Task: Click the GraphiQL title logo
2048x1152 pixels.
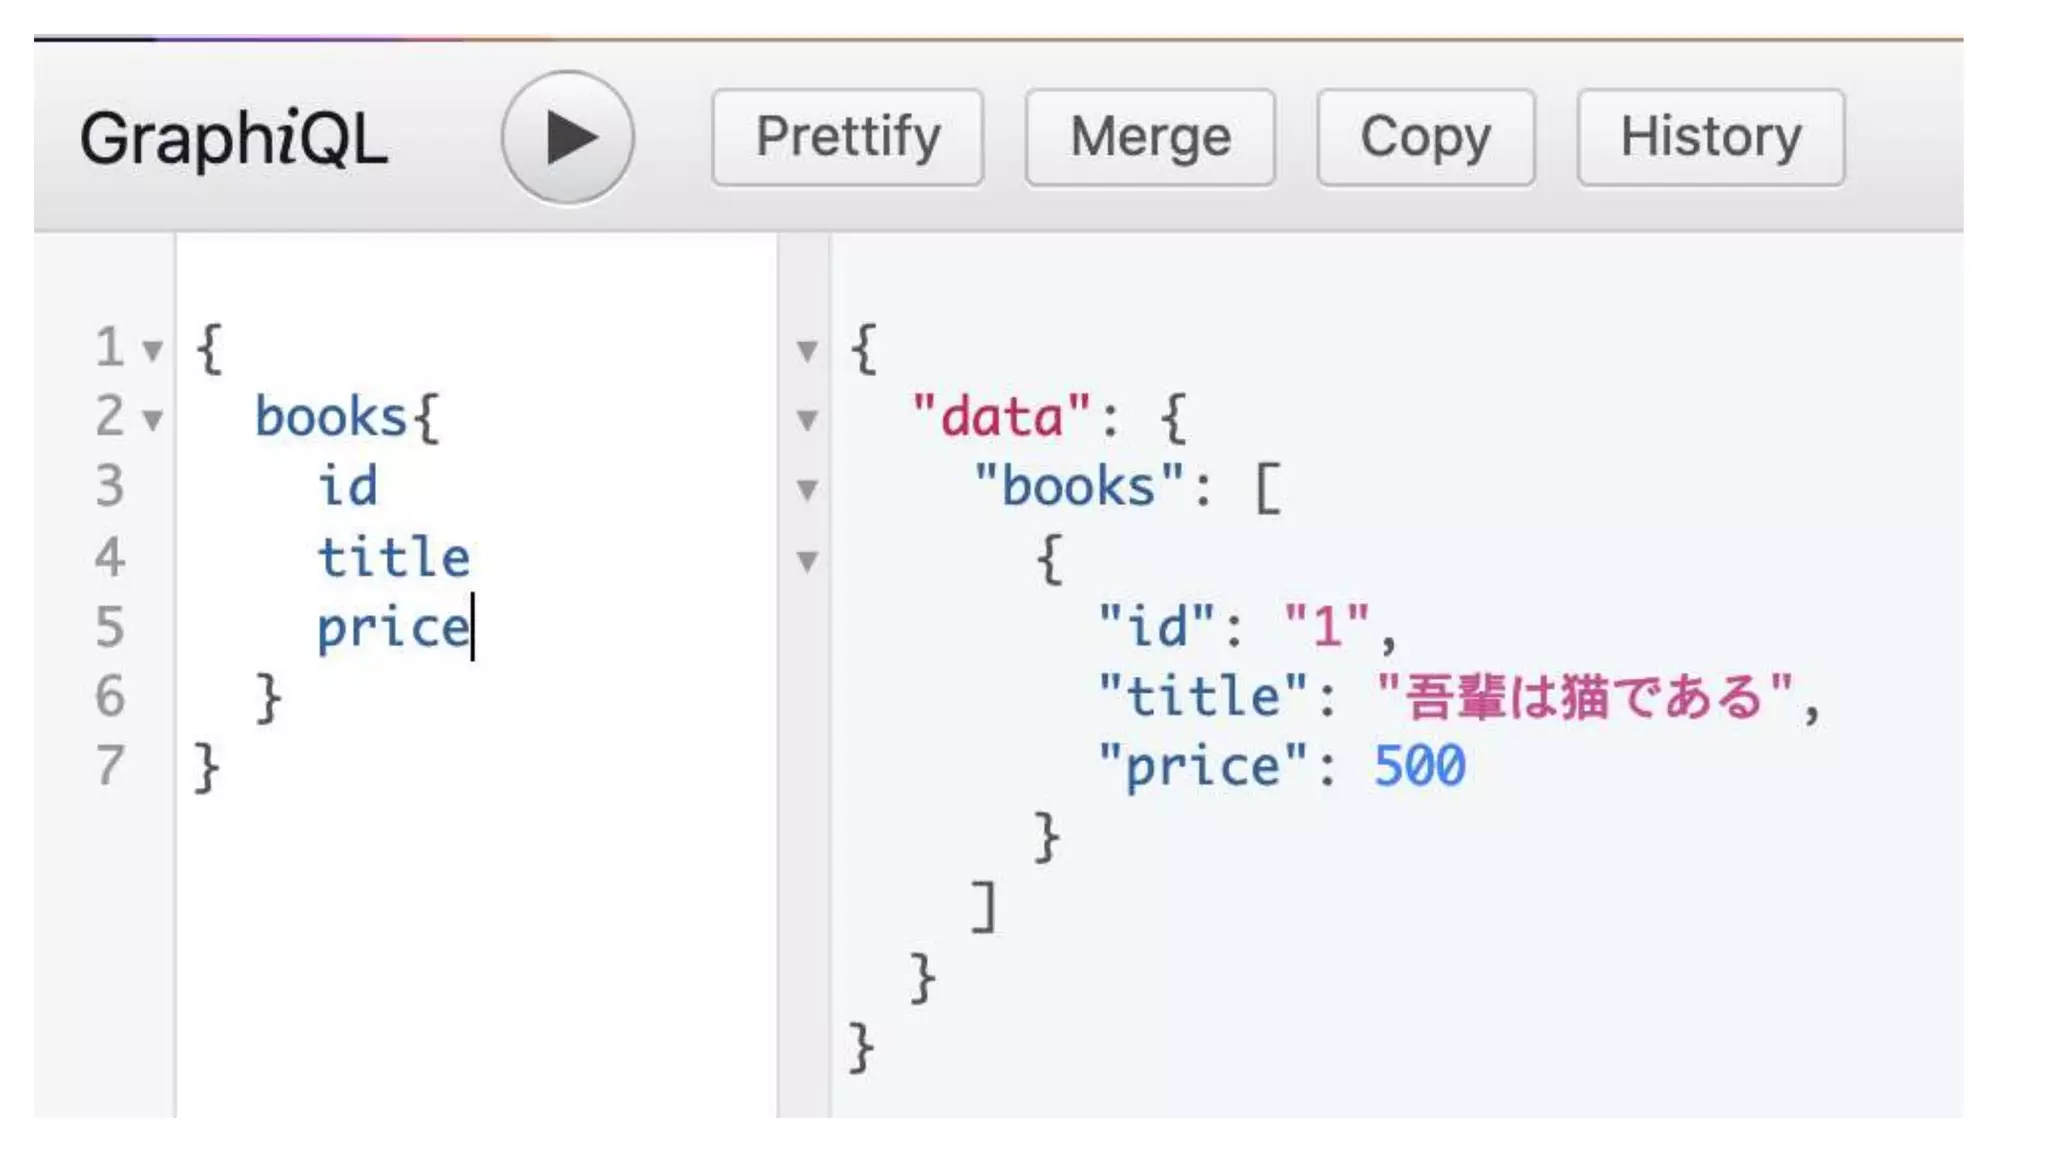Action: pos(233,139)
